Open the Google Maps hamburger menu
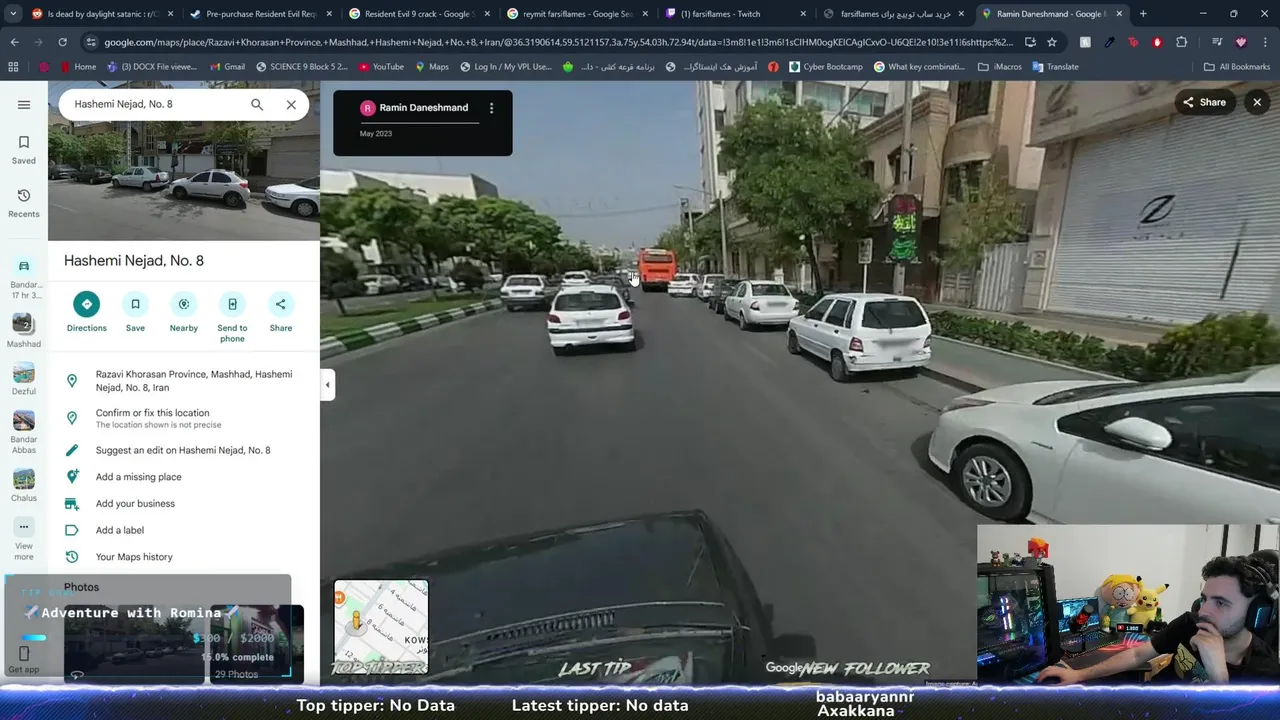Viewport: 1280px width, 720px height. (x=24, y=104)
